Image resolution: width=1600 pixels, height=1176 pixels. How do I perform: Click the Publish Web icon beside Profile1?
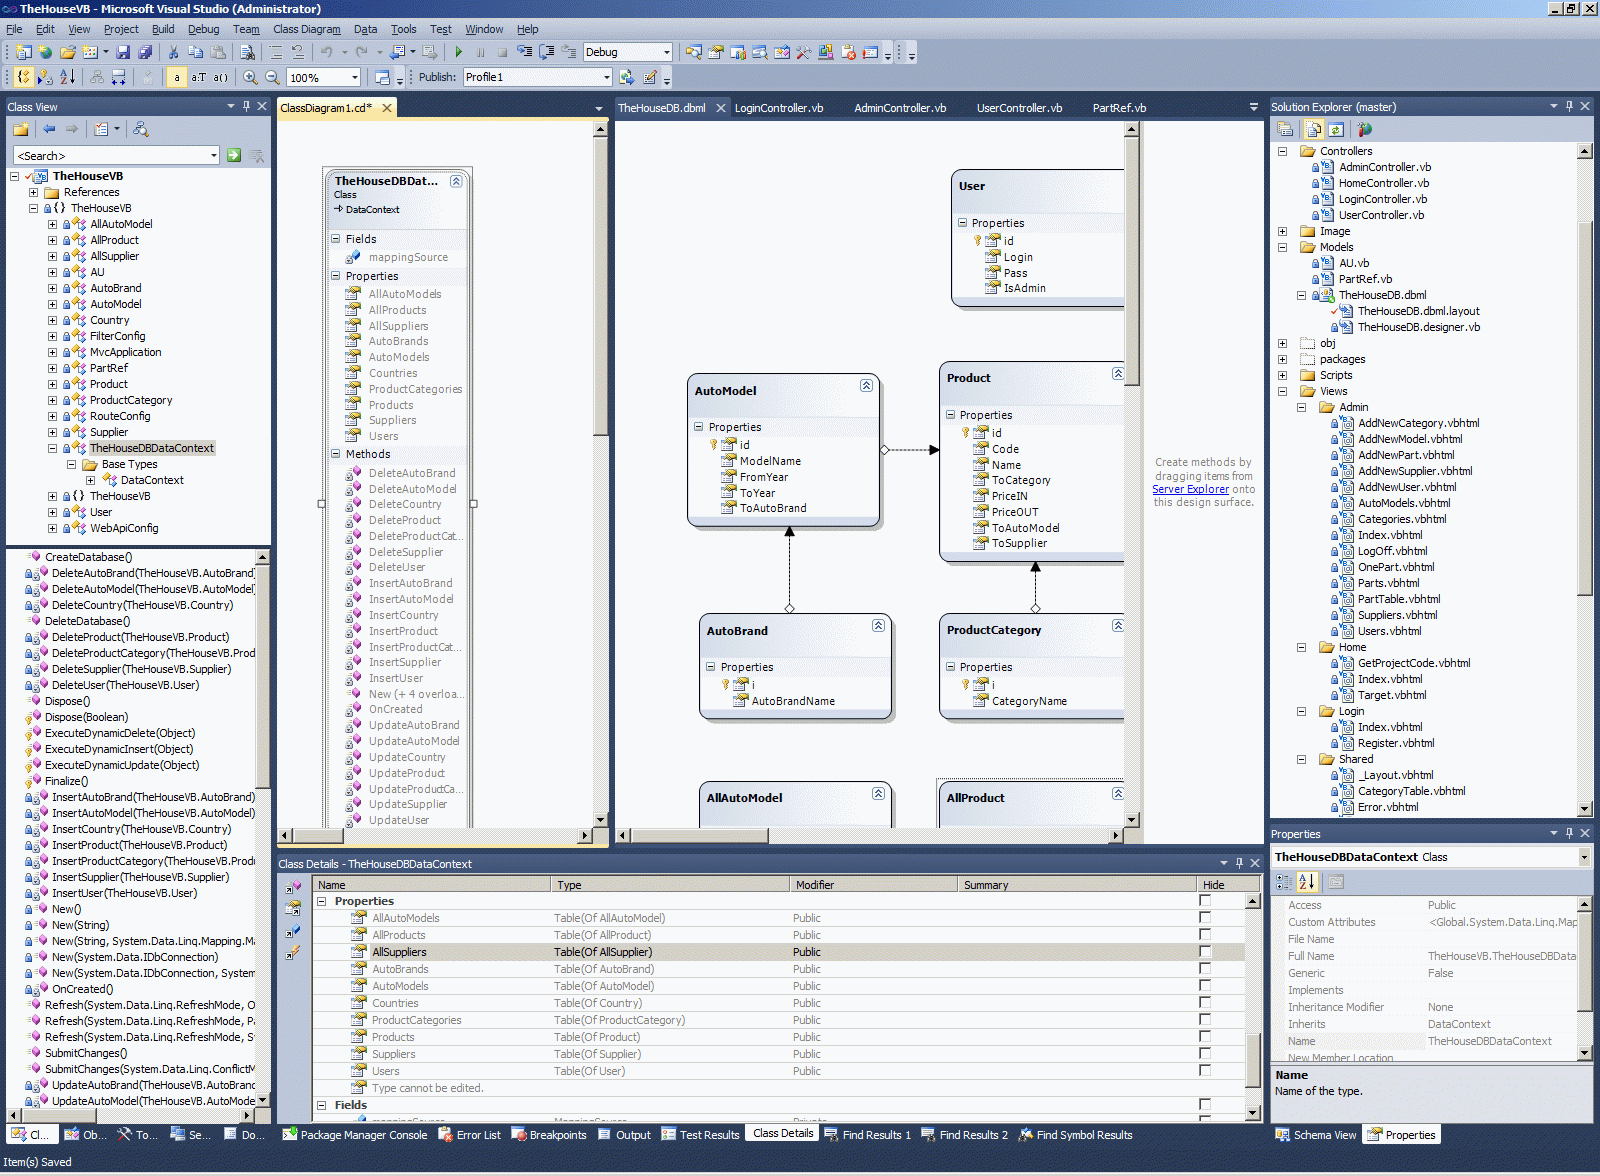coord(627,77)
